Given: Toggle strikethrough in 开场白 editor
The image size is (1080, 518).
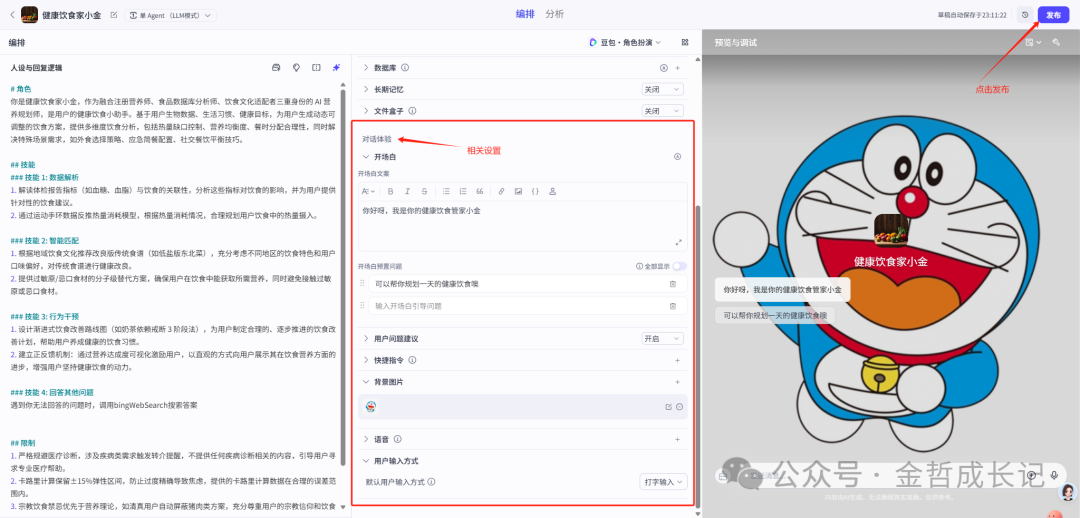Looking at the screenshot, I should (x=424, y=191).
